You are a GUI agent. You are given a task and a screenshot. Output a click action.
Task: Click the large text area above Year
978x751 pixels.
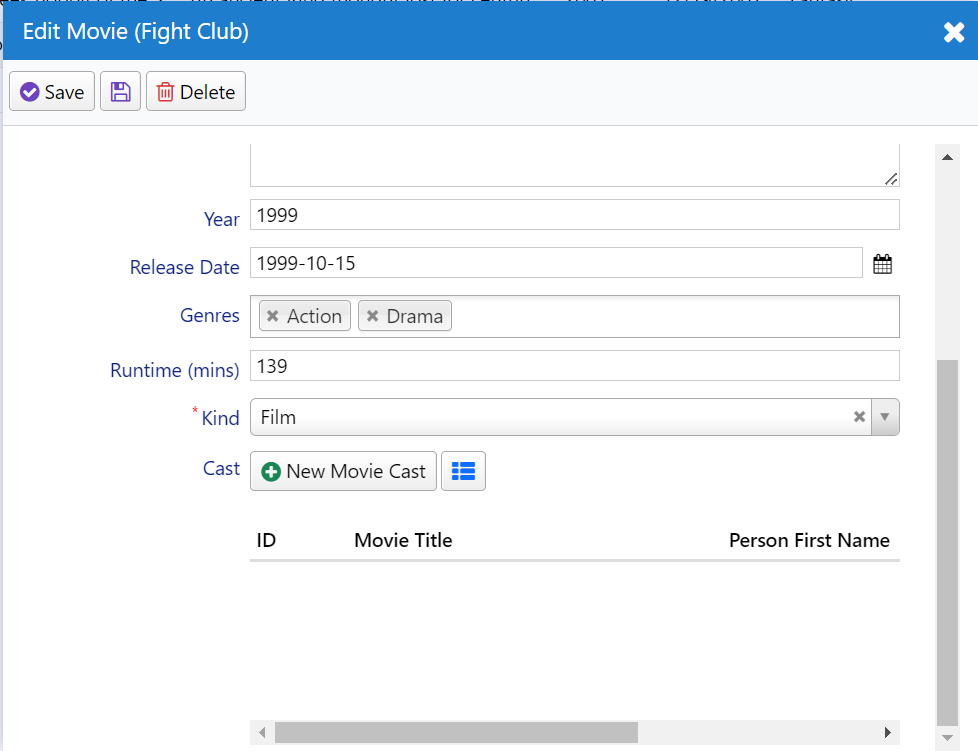574,165
